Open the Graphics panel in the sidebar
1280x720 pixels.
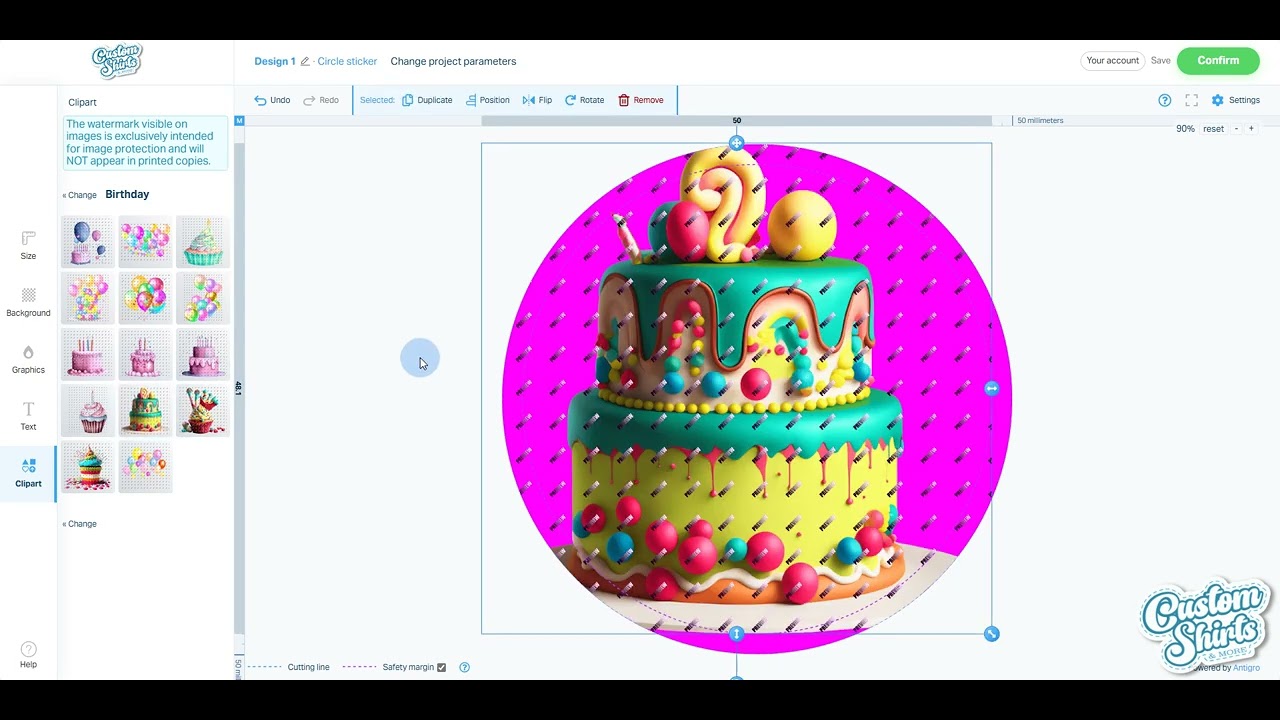28,360
